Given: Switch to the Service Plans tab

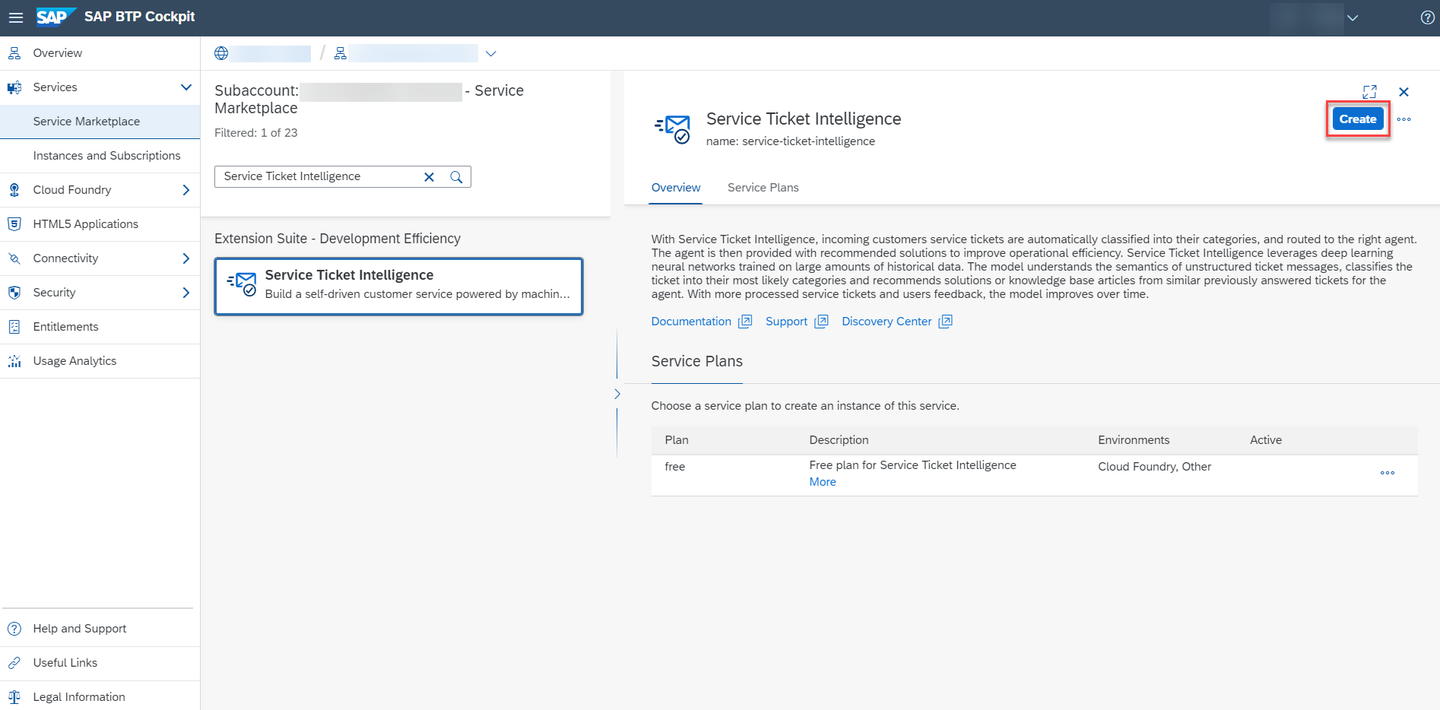Looking at the screenshot, I should [x=763, y=188].
